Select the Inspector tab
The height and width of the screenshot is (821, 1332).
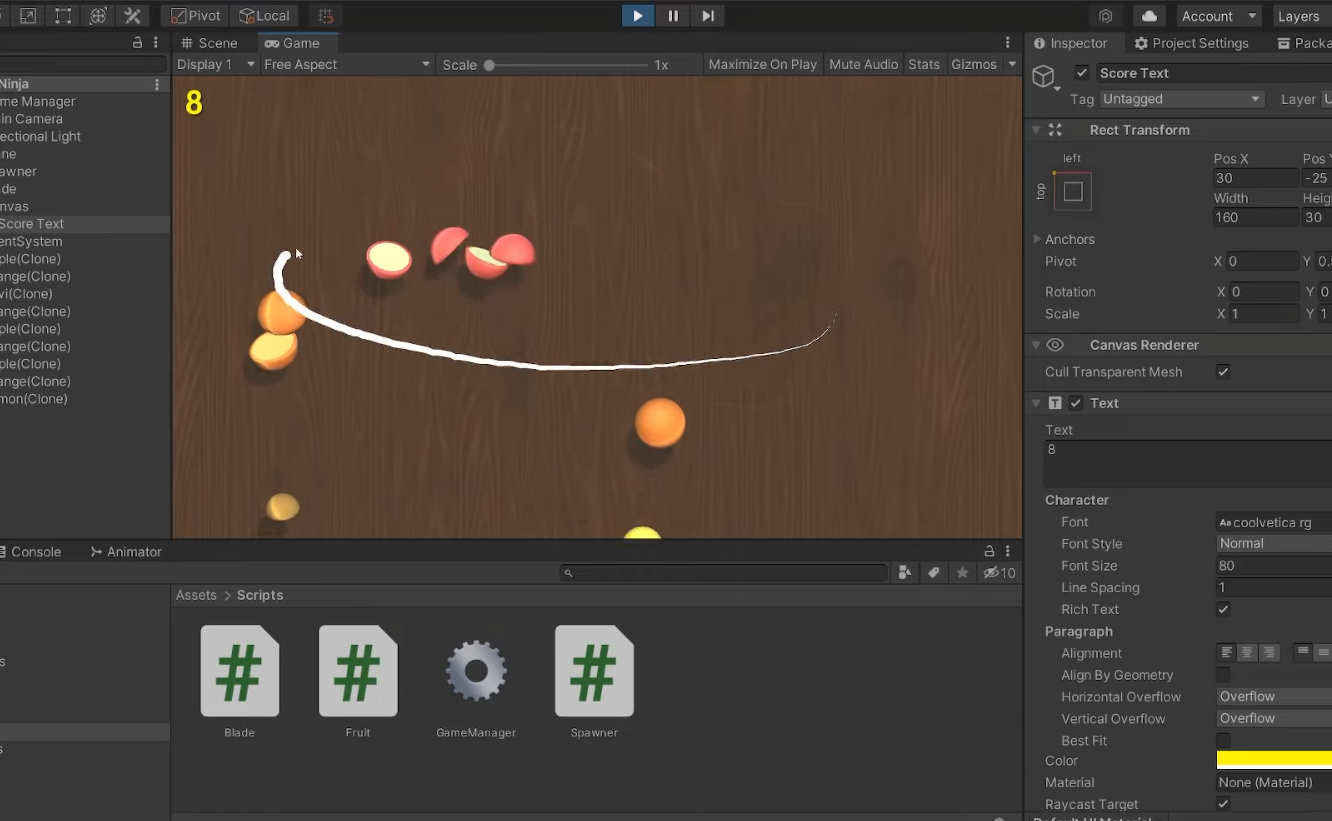(x=1070, y=43)
